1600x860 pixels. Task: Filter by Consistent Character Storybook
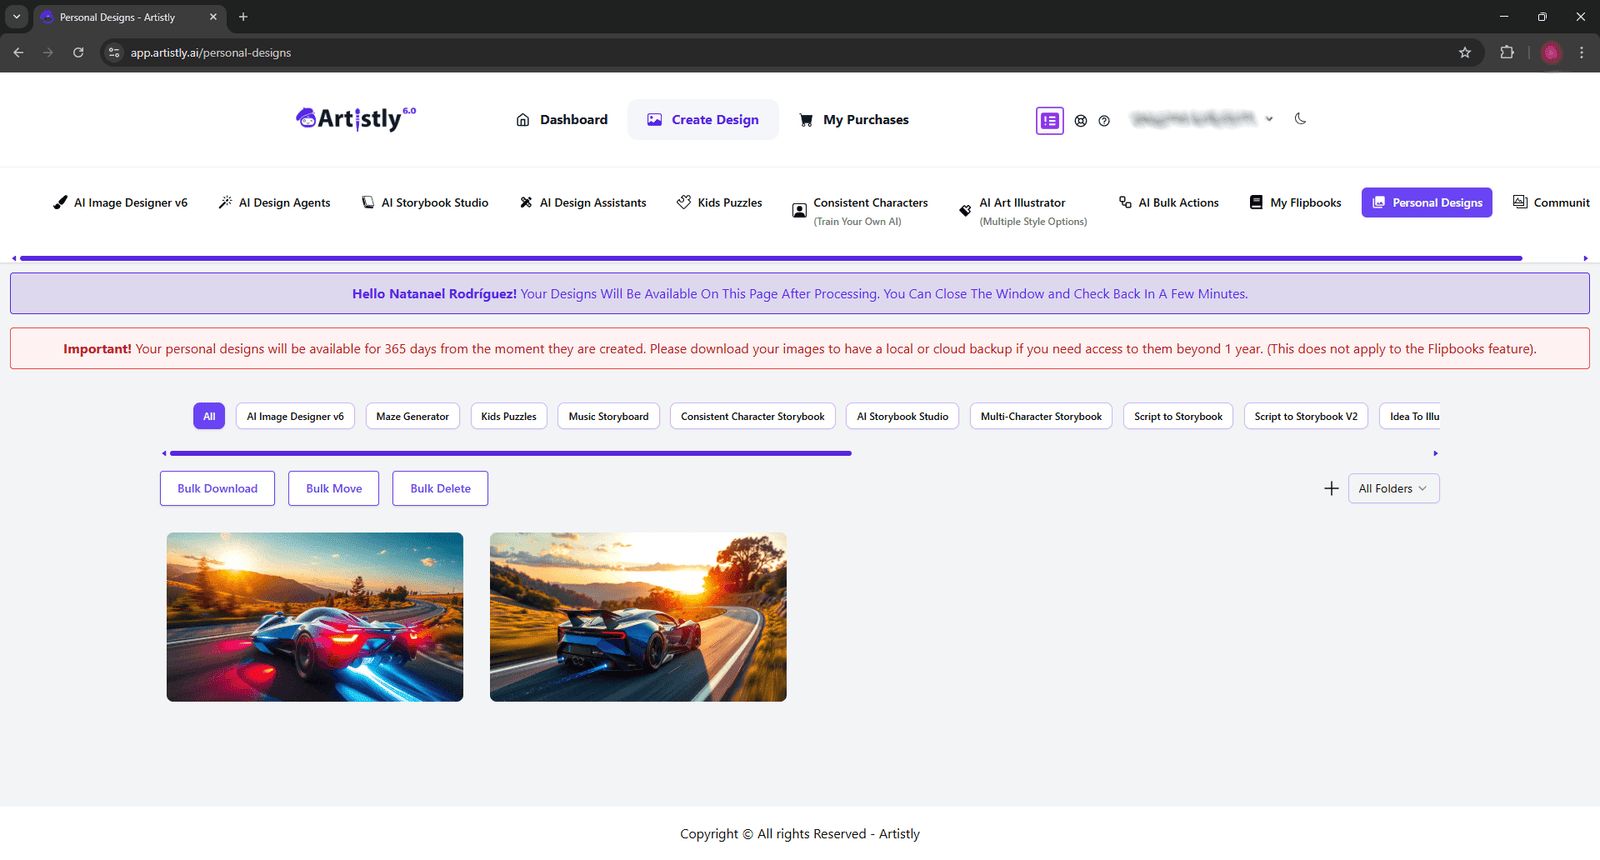(x=753, y=417)
